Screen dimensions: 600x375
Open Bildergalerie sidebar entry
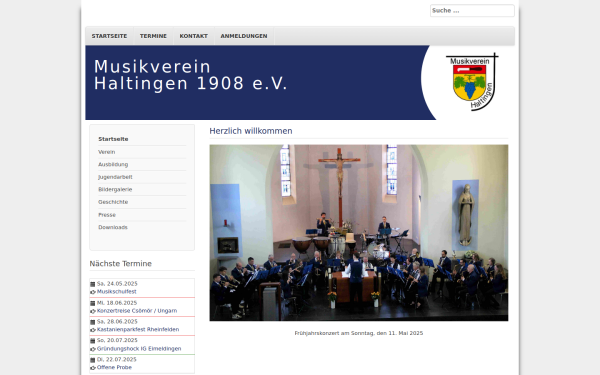115,189
